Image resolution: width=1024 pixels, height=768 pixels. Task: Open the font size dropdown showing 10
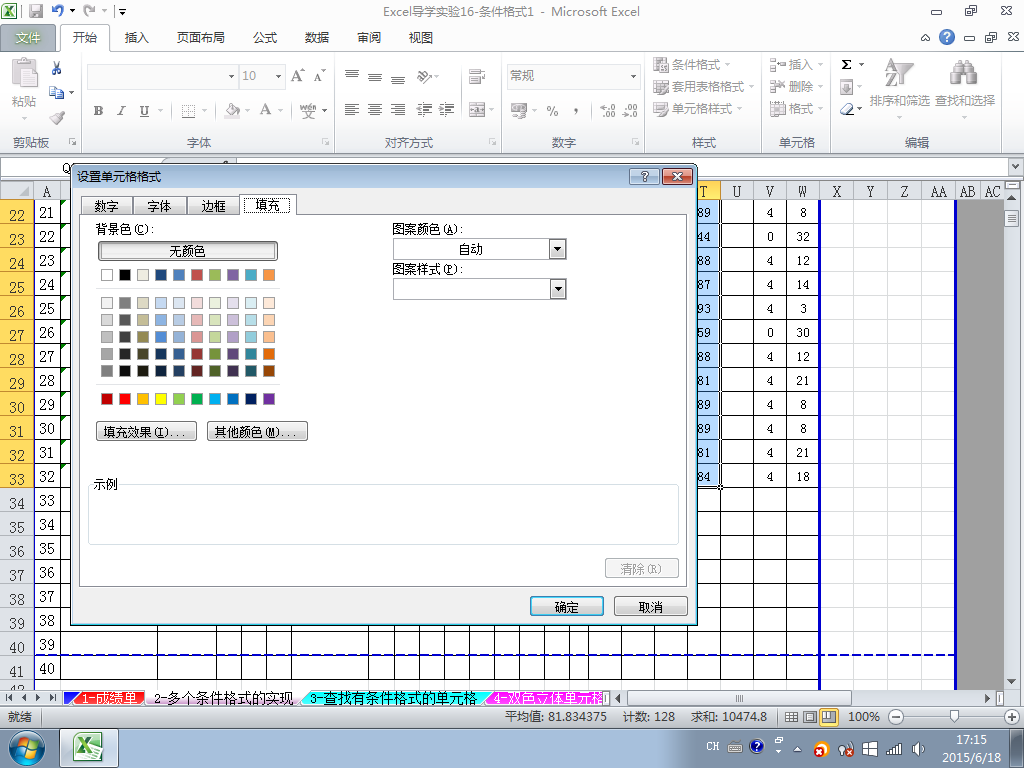pos(278,76)
